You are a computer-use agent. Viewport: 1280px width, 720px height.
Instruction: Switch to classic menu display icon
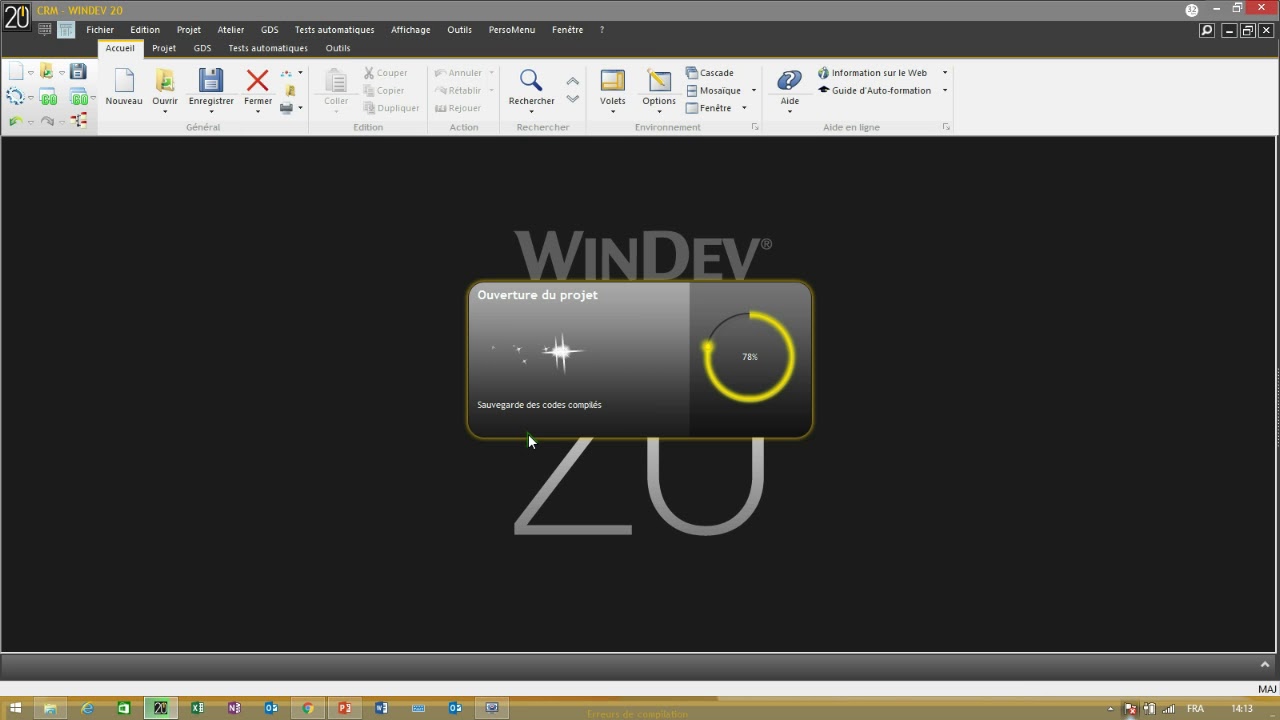[45, 30]
